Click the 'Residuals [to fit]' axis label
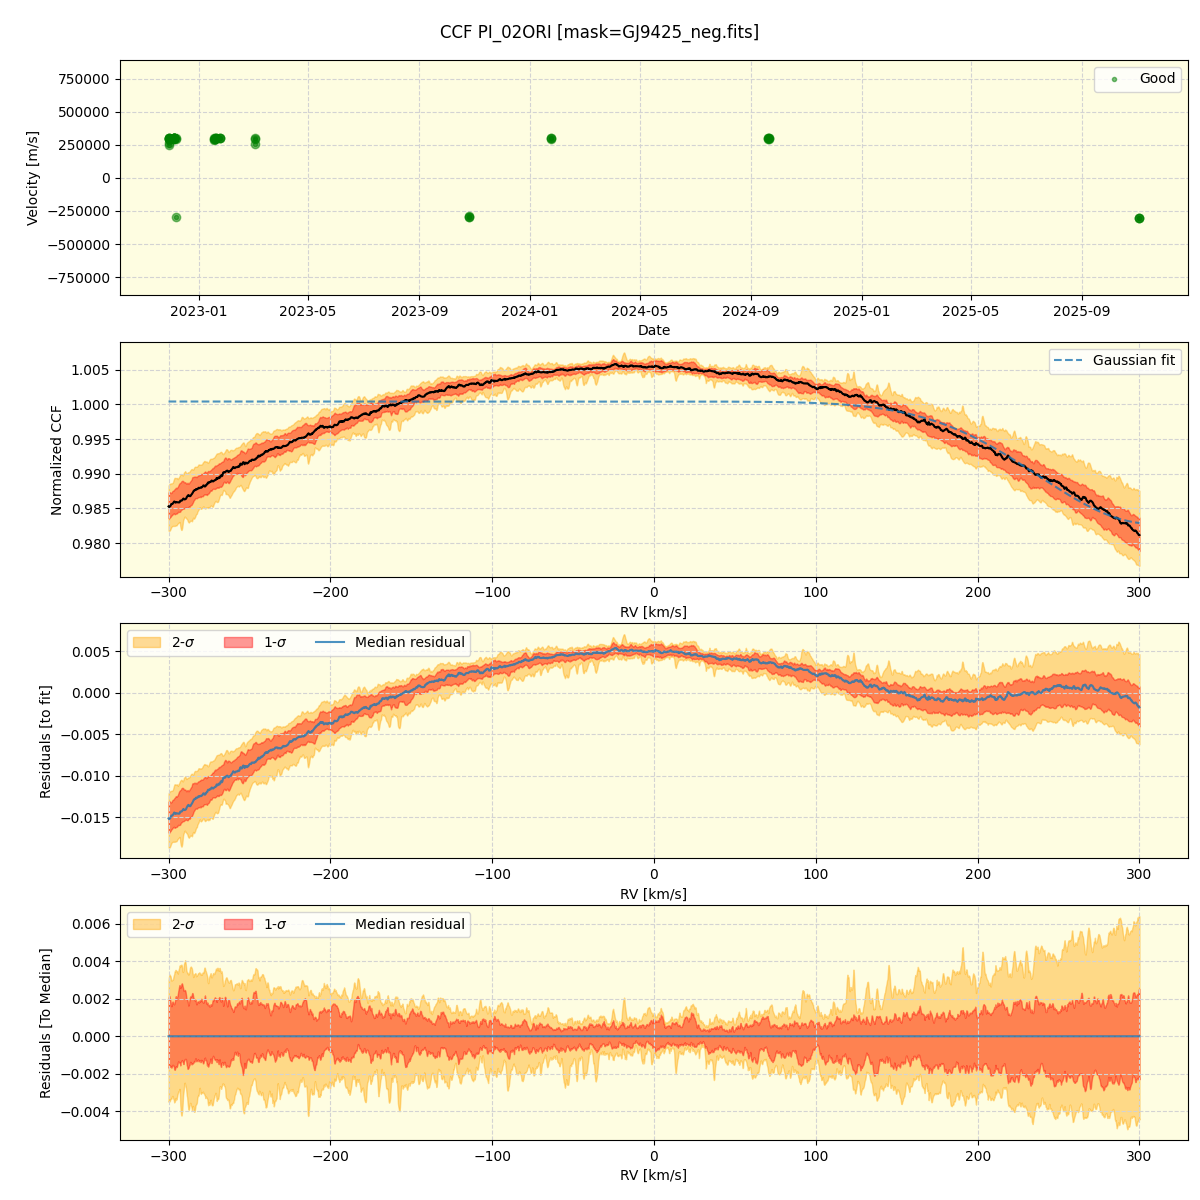 [45, 741]
